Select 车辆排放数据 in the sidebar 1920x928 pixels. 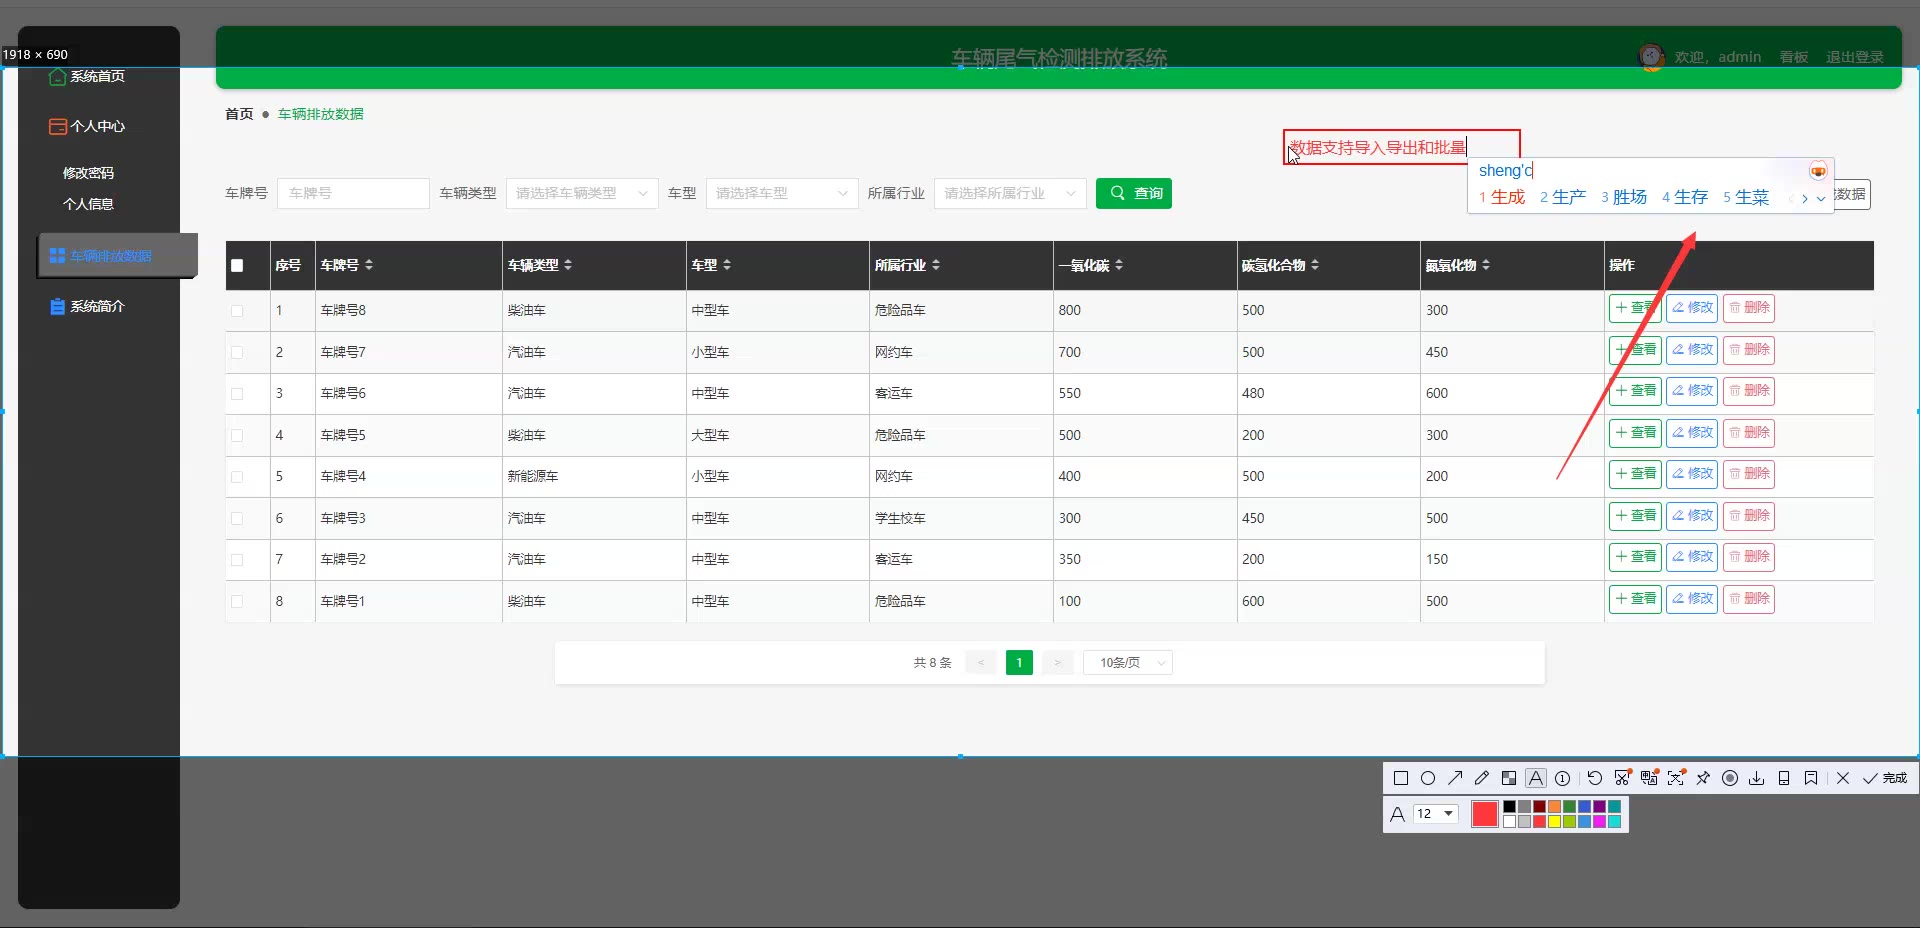(117, 256)
